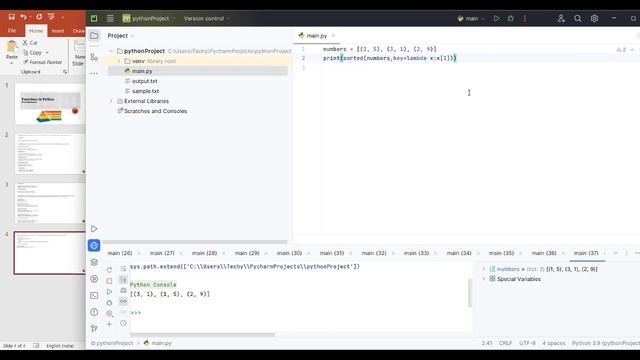This screenshot has height=360, width=640.
Task: Click the pythonProject breadcrumb in the status bar
Action: point(112,343)
